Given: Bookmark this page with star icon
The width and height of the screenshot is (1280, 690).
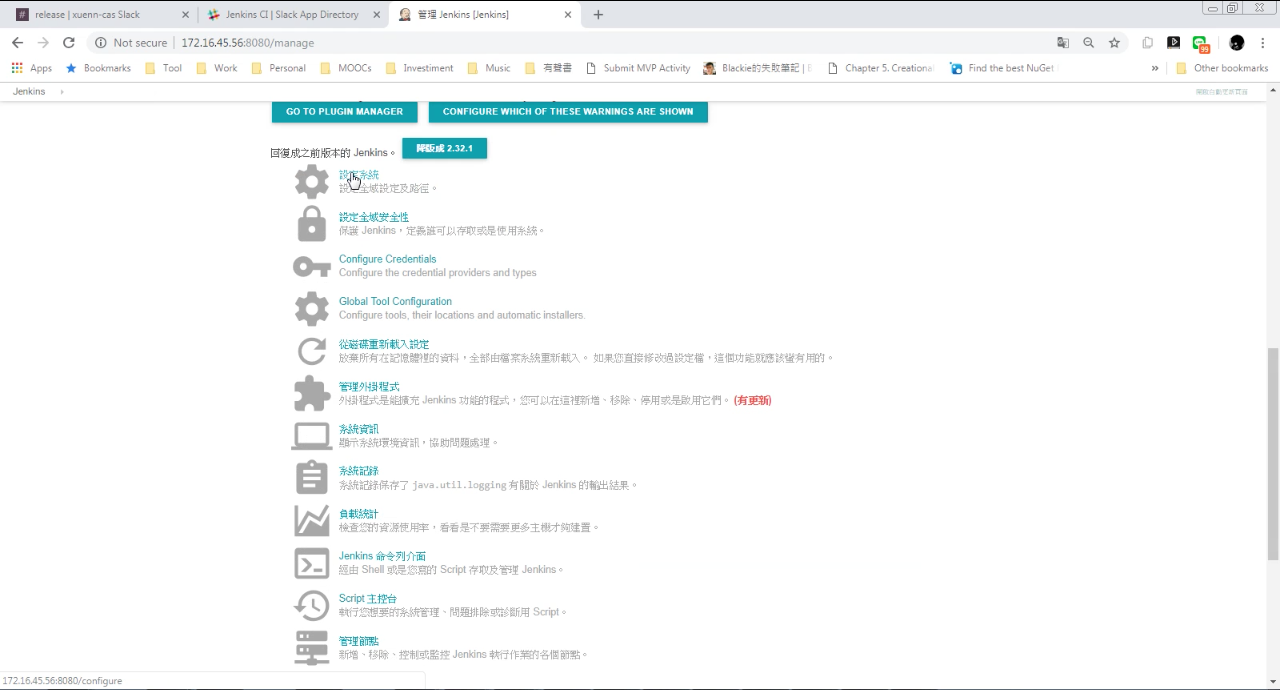Looking at the screenshot, I should [1114, 43].
